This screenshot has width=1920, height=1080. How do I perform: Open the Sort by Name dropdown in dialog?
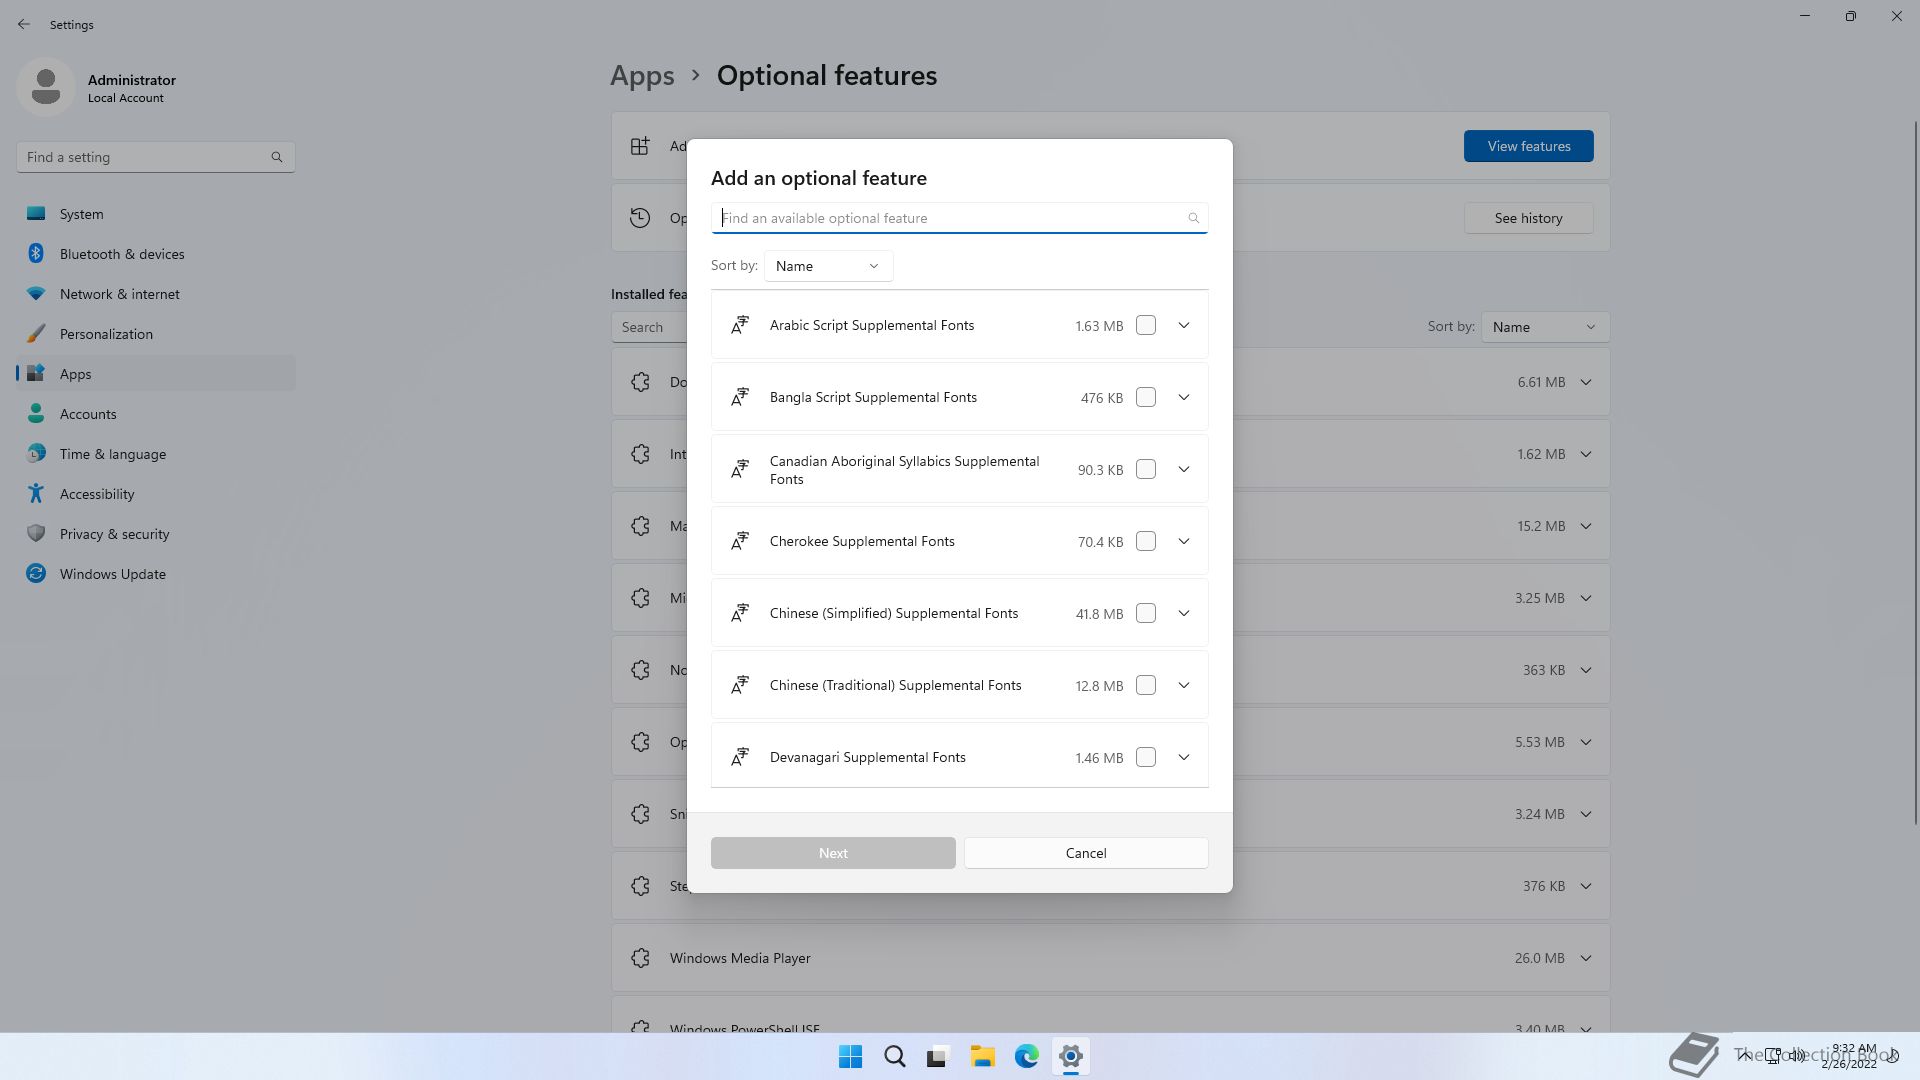828,266
